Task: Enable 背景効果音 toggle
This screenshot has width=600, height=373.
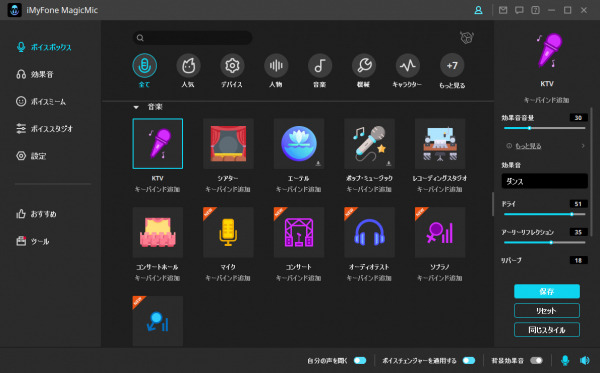Action: click(536, 360)
